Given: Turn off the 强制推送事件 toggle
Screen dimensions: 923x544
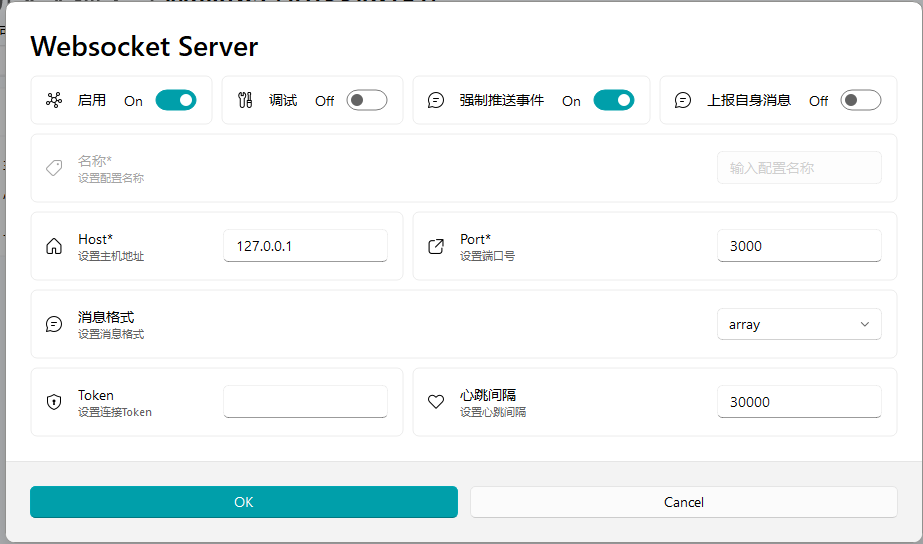Looking at the screenshot, I should tap(614, 100).
